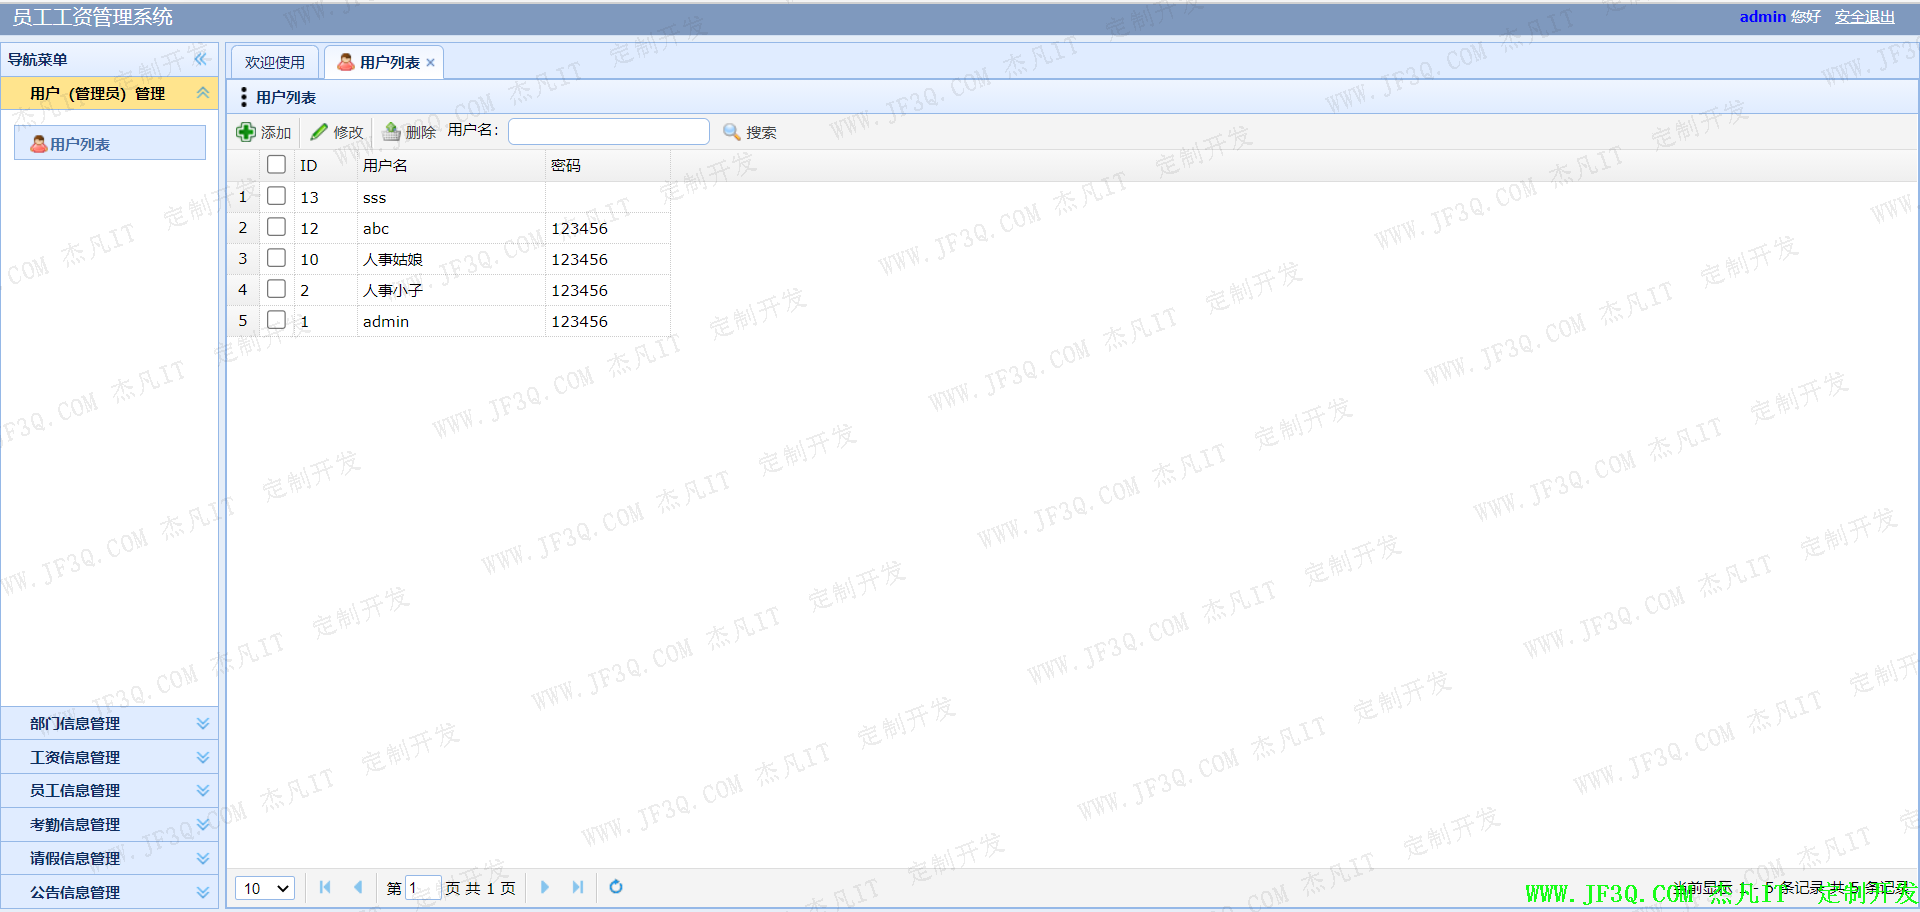Click the 安全退出 logout link
This screenshot has width=1920, height=912.
pos(1864,17)
